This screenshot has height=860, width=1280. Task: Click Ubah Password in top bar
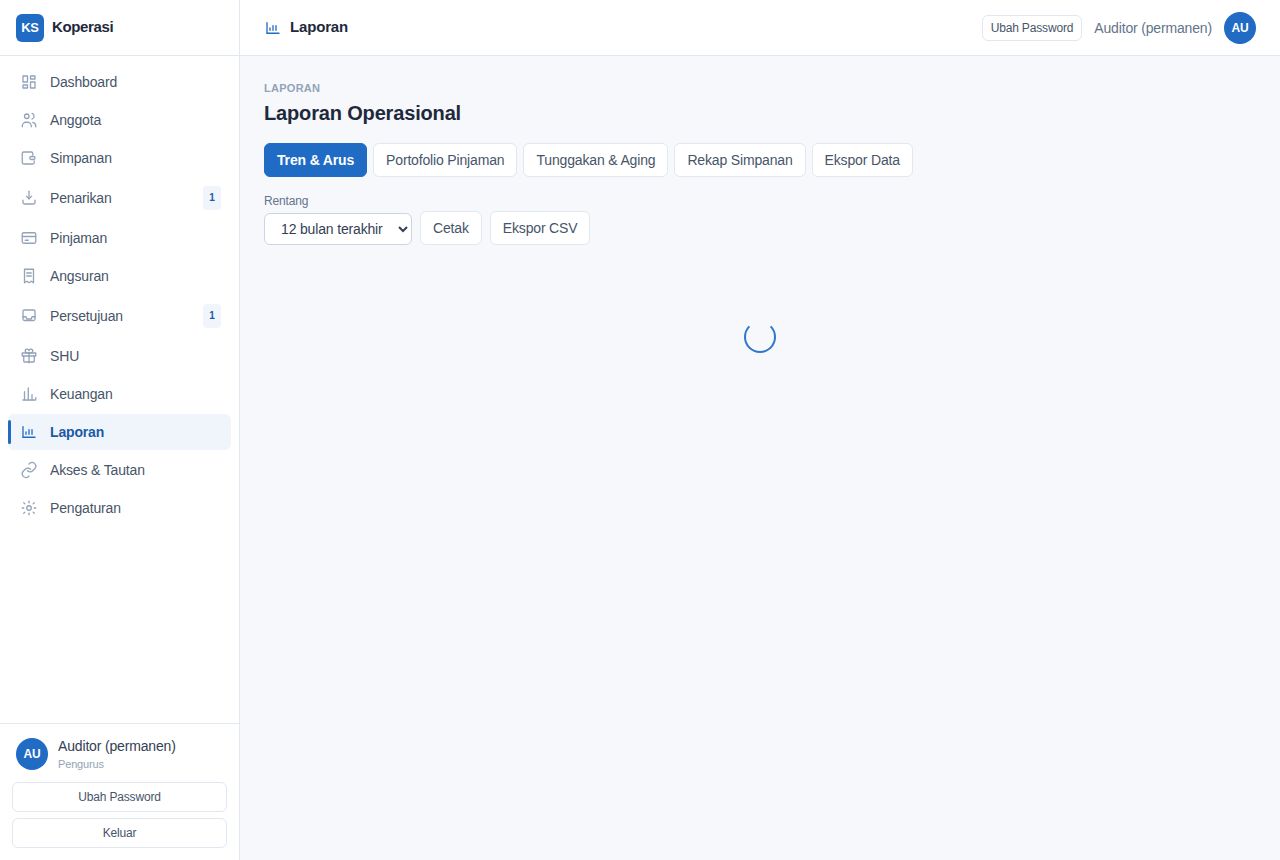point(1032,28)
